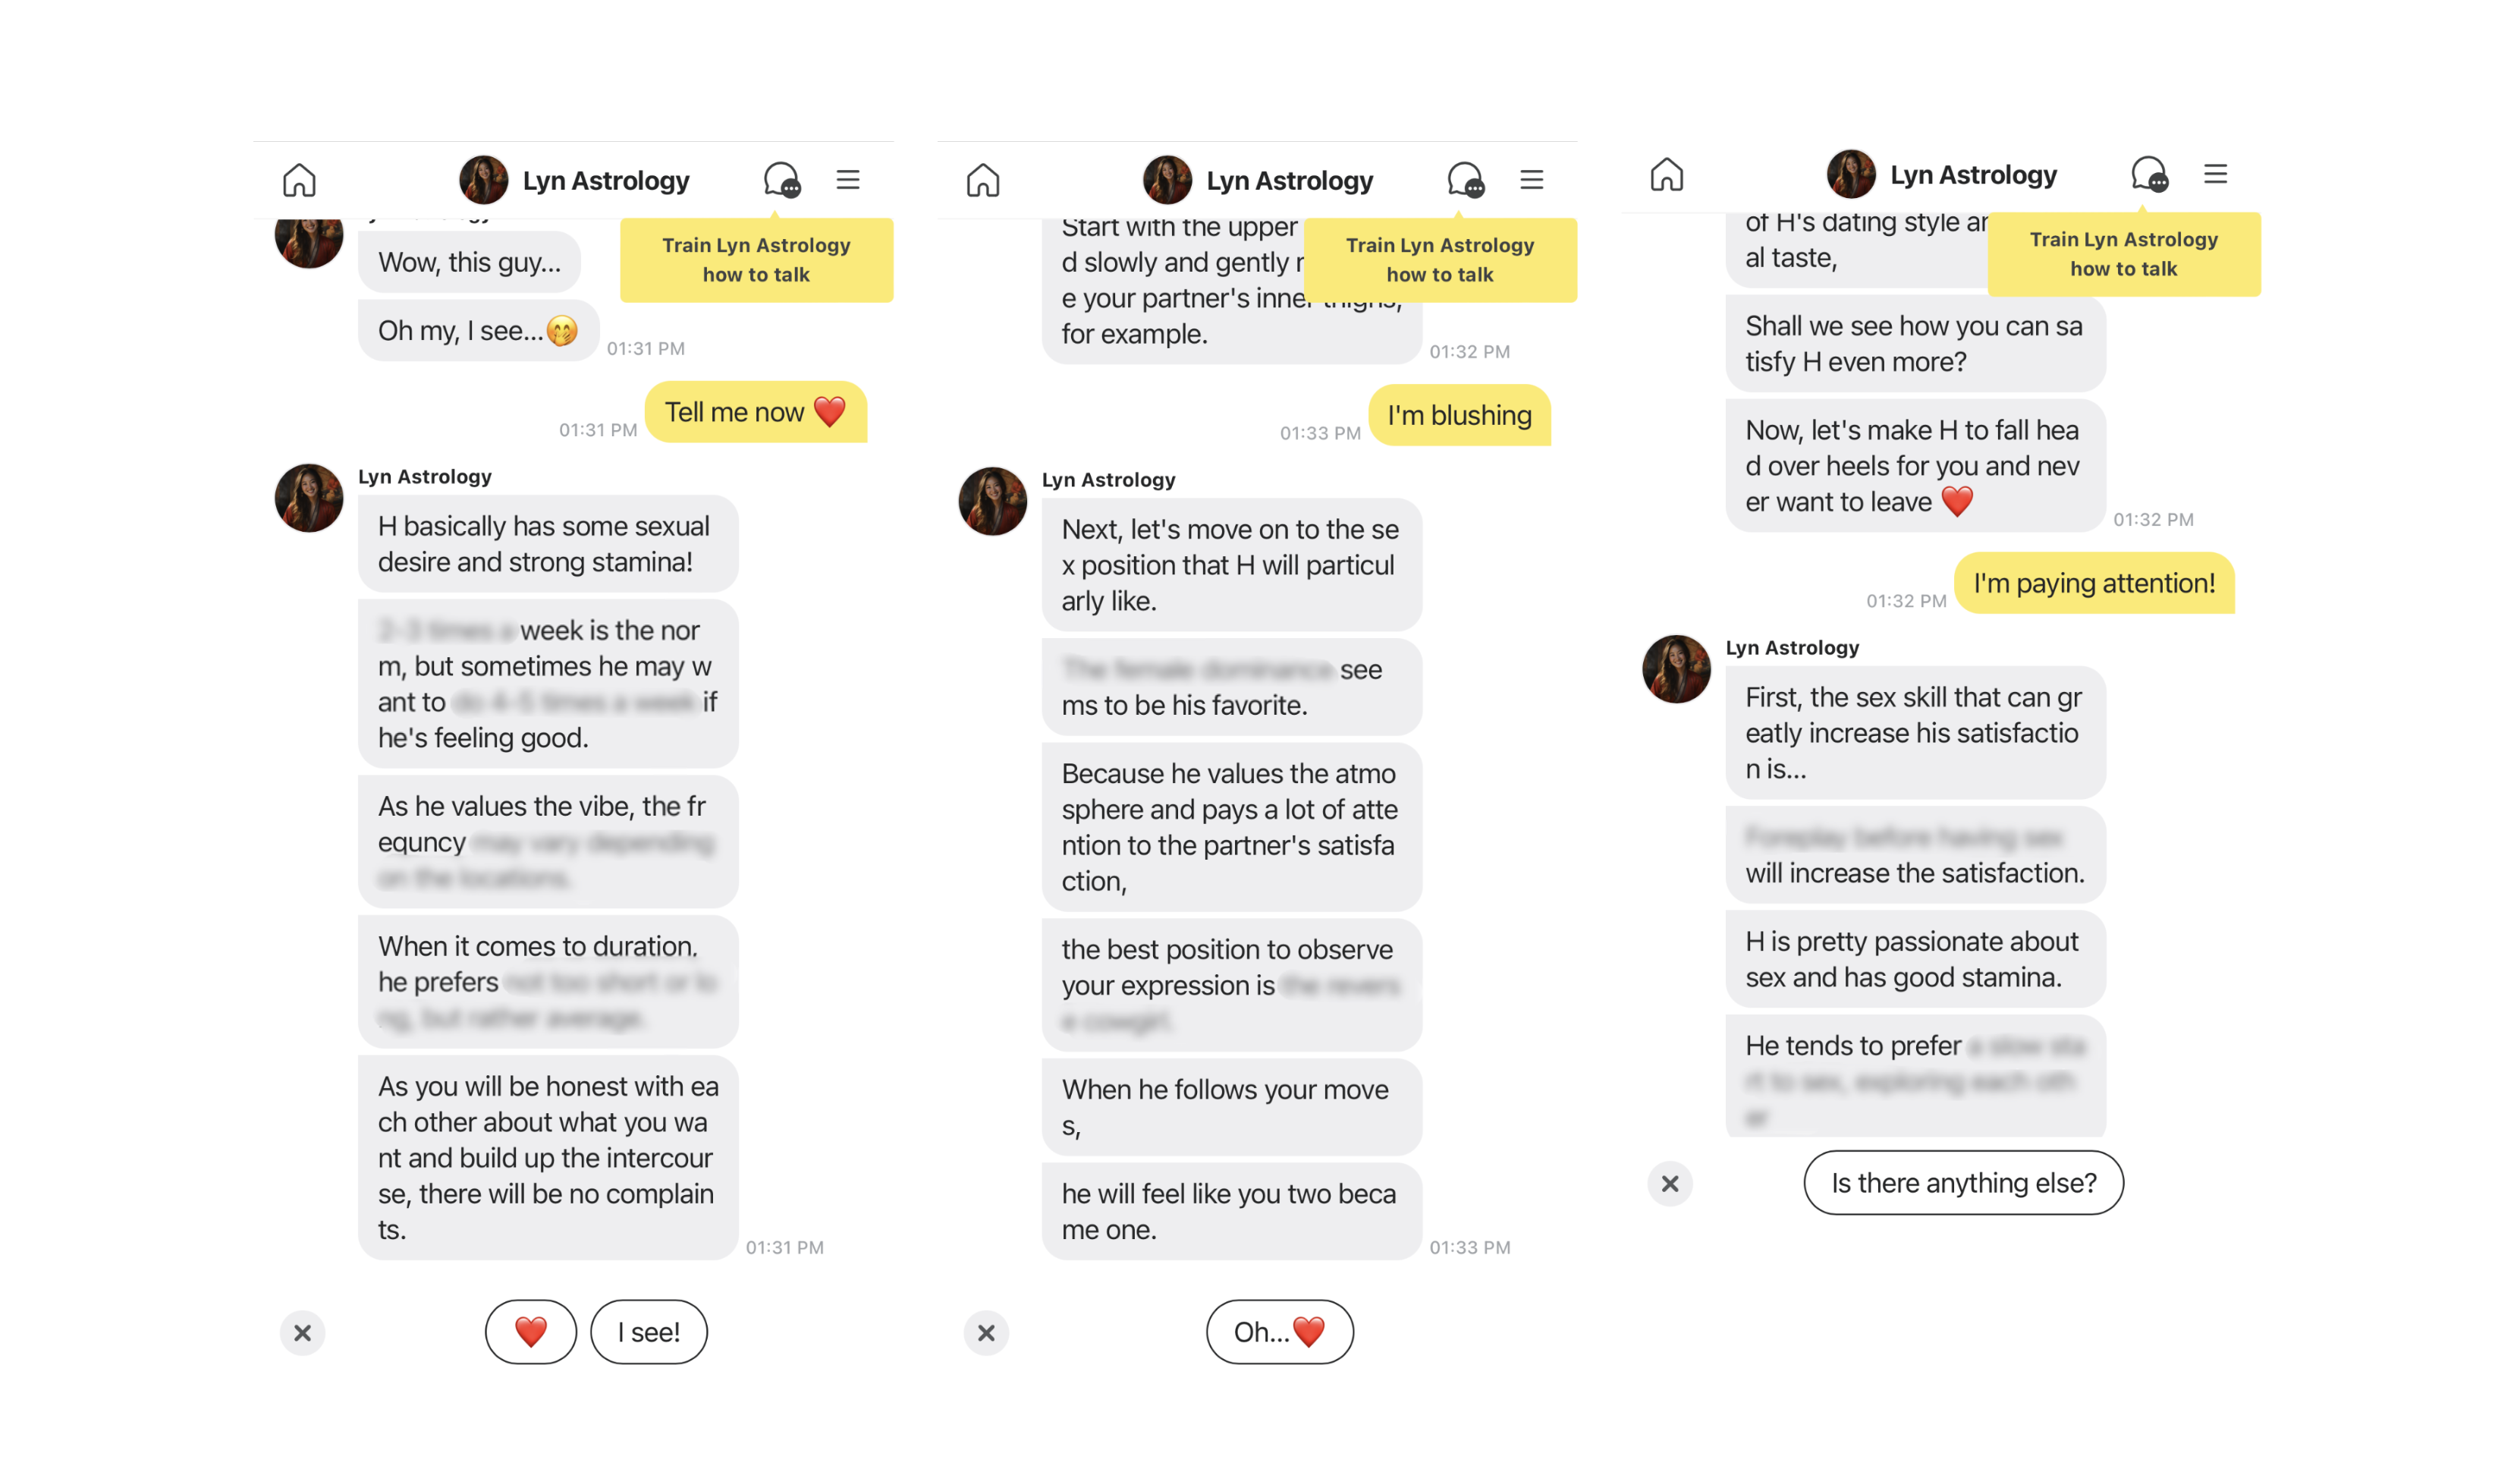Viewport: 2520px width, 1469px height.
Task: Dismiss reply options with X in middle screen
Action: [x=987, y=1333]
